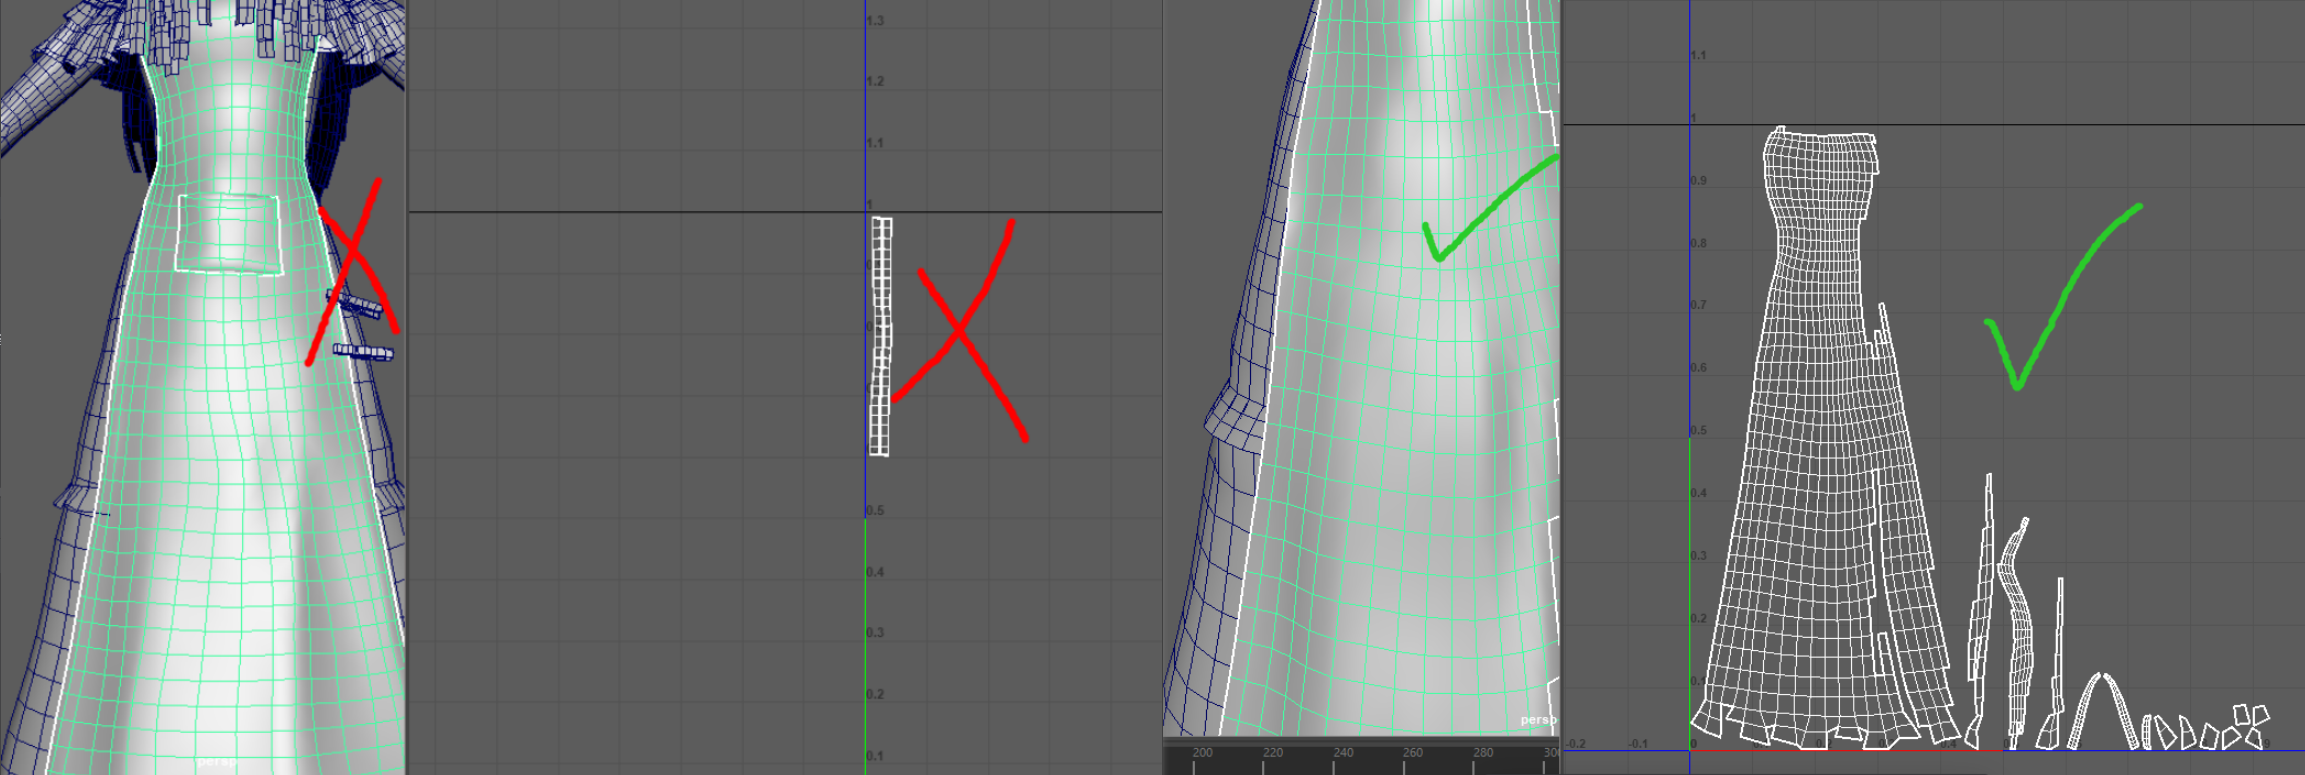Click the 1.3 grid label in the UV editor

pyautogui.click(x=875, y=21)
